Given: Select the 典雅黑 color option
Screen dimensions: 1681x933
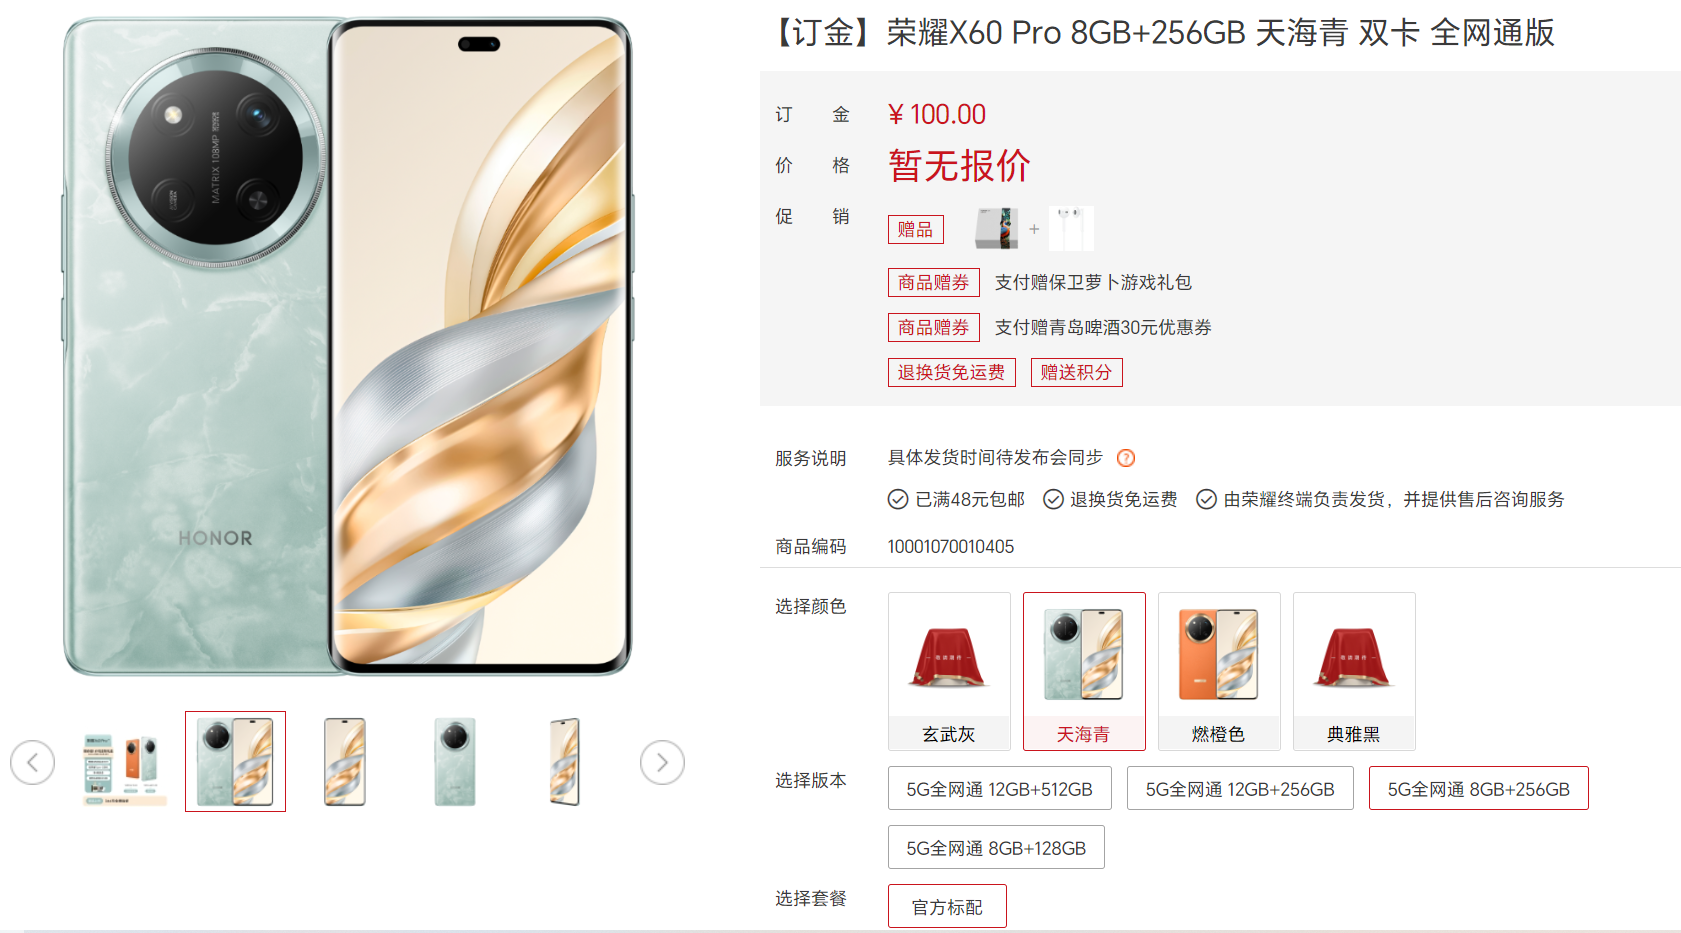Looking at the screenshot, I should (1354, 671).
